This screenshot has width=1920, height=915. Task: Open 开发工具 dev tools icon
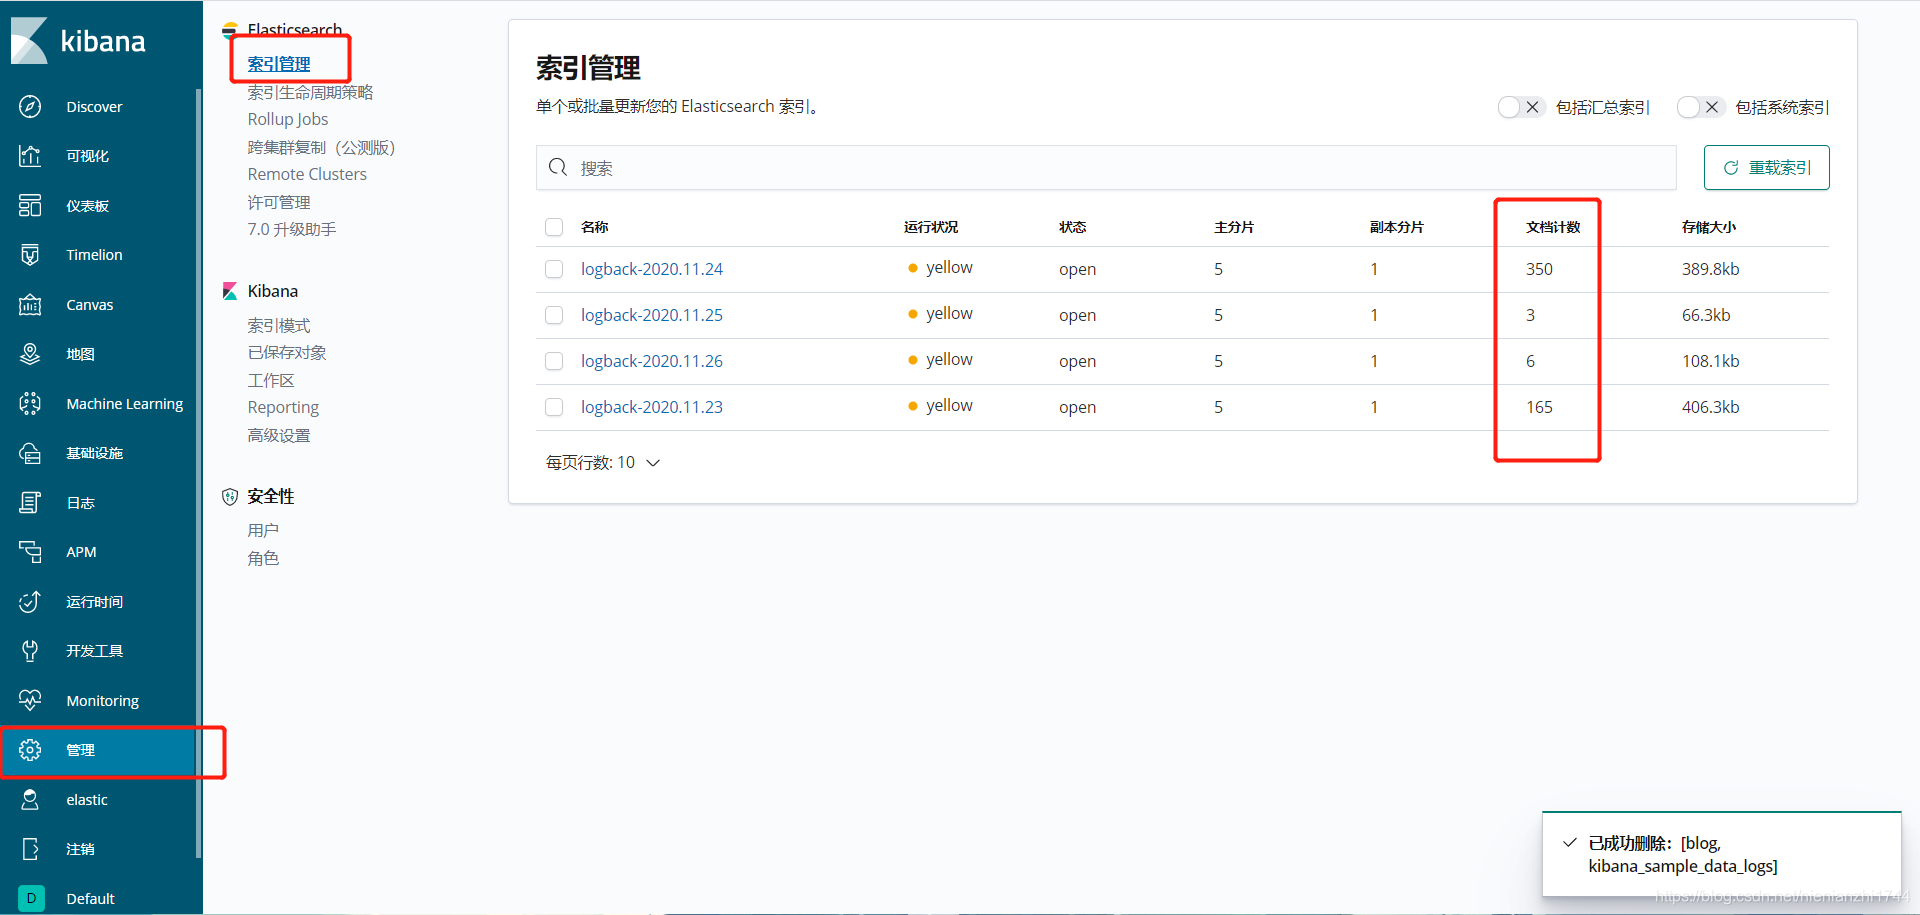30,651
